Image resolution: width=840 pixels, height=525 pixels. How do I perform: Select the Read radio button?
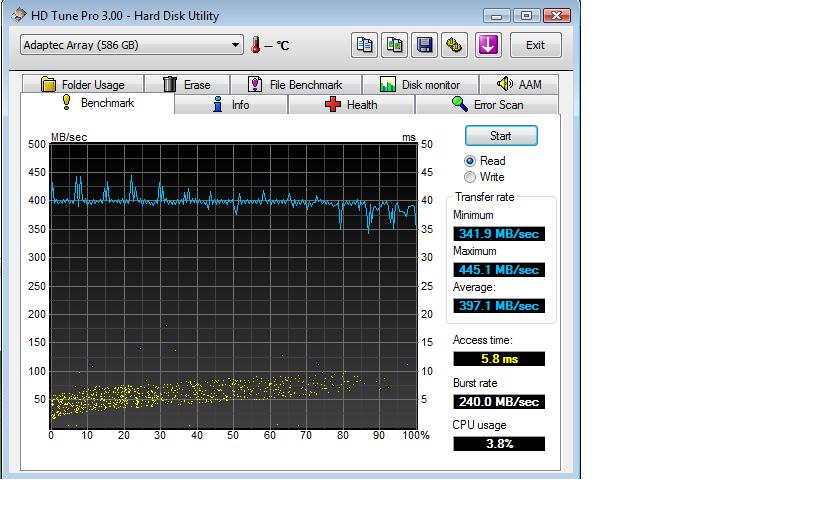click(470, 161)
